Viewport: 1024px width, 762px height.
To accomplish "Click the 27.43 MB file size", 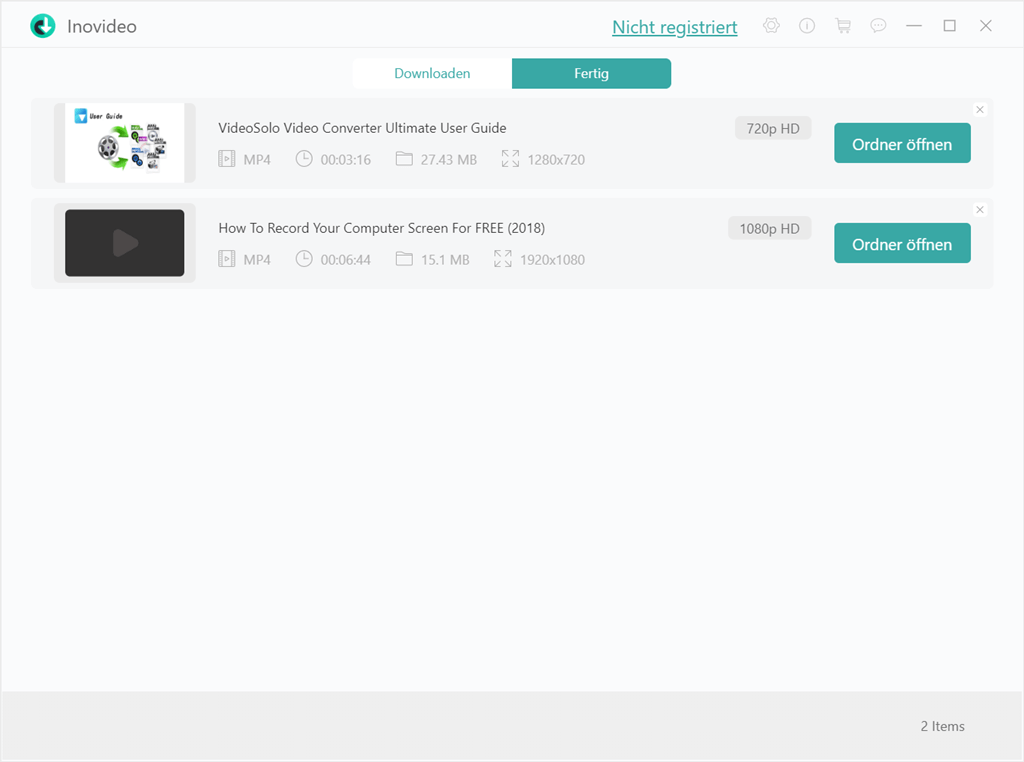I will [x=449, y=159].
